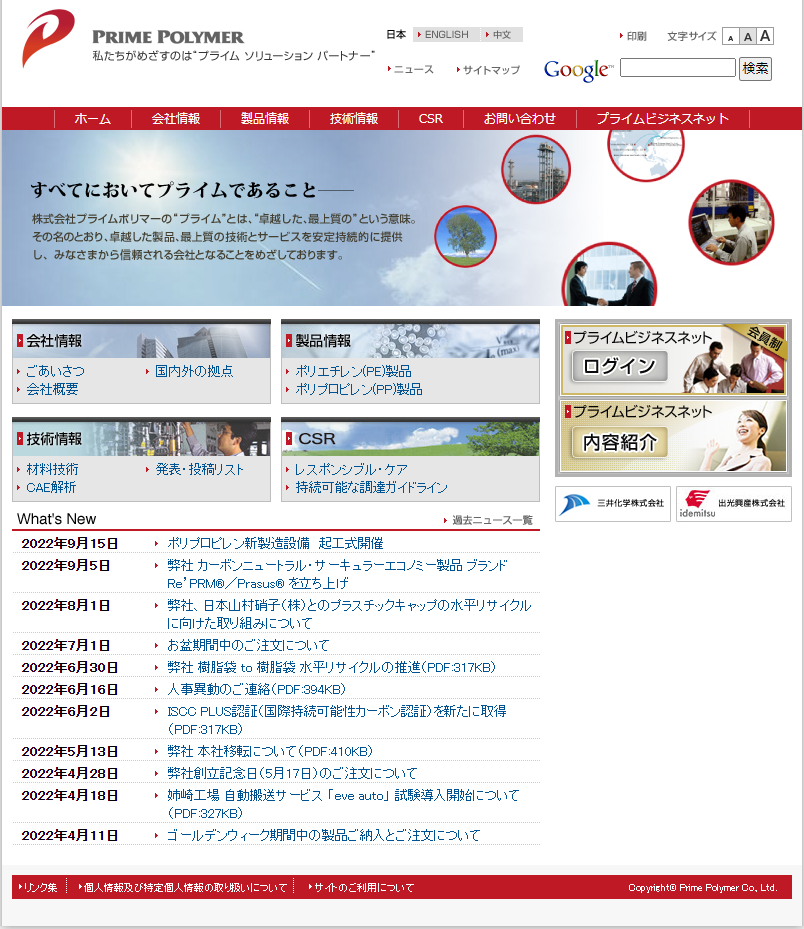Open プライムビジネスネット in red navbar
The width and height of the screenshot is (804, 929).
tap(662, 118)
